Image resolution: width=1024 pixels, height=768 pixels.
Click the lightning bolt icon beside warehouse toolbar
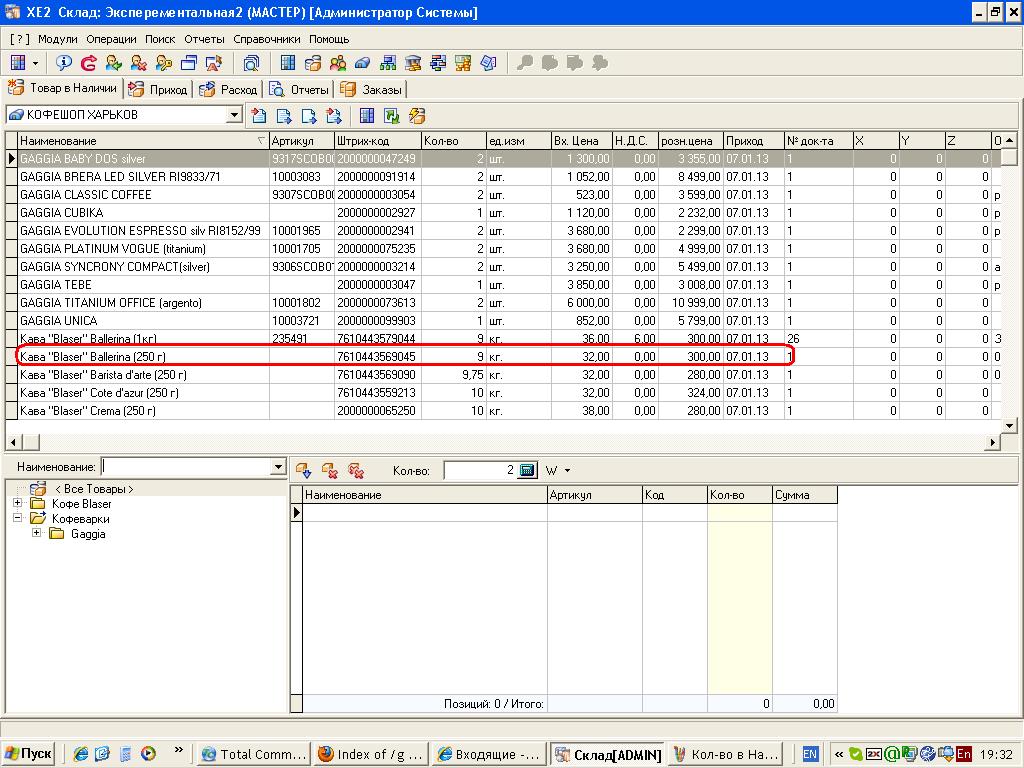[417, 116]
